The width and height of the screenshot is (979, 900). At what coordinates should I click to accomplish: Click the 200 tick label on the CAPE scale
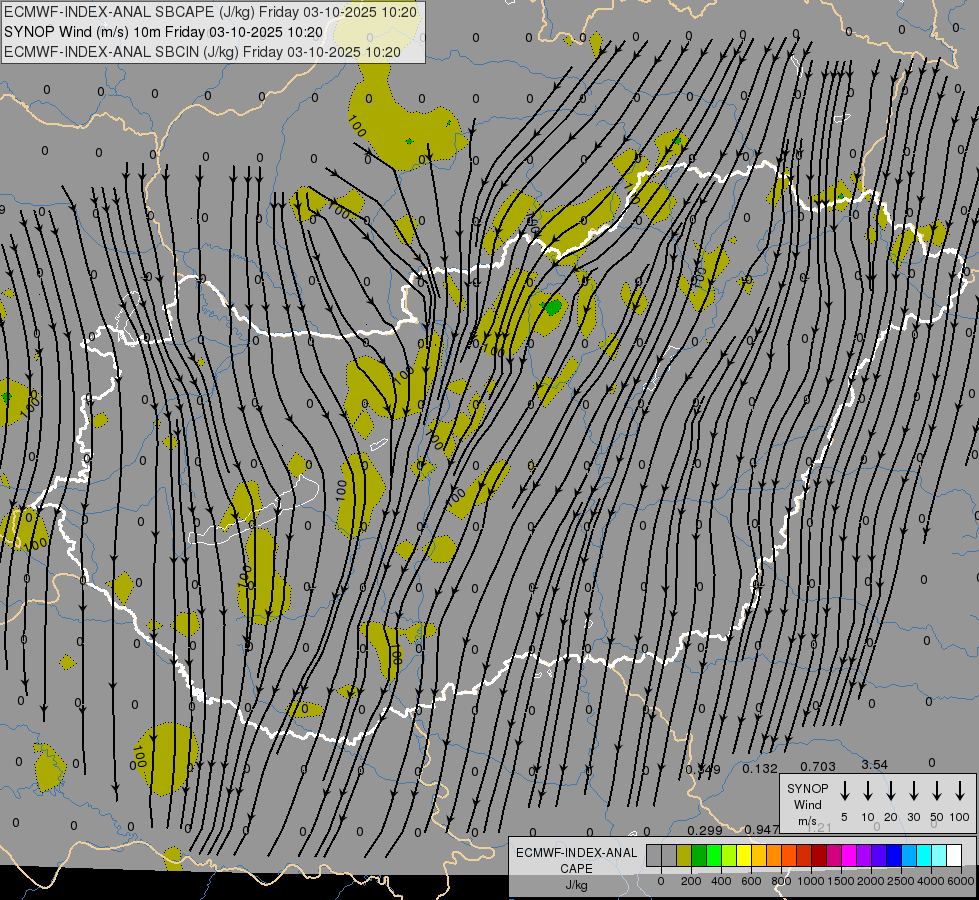pyautogui.click(x=691, y=881)
